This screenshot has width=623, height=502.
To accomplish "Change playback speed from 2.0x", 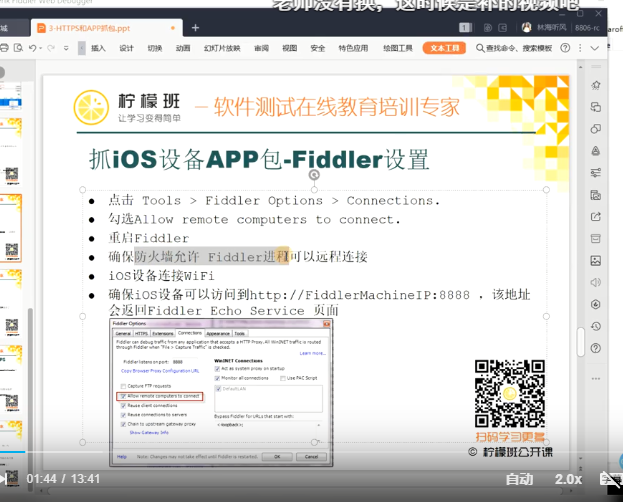I will (568, 479).
